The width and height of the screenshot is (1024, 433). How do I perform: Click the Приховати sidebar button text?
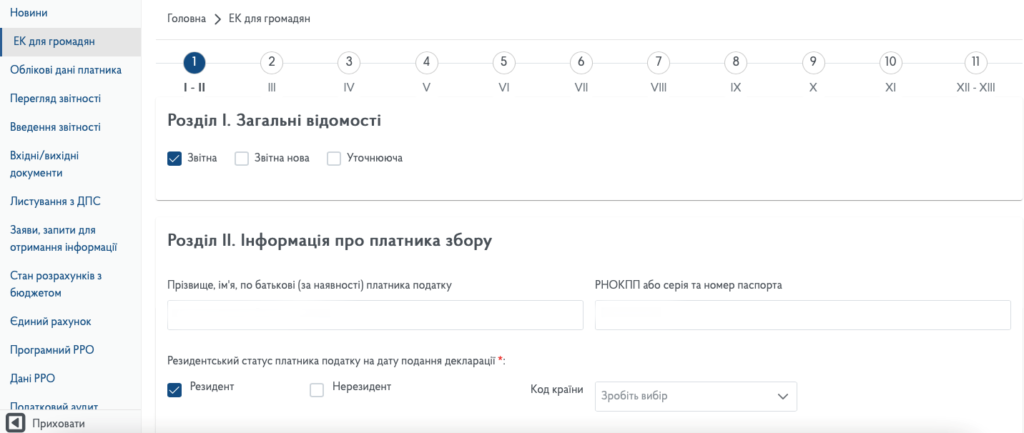59,424
